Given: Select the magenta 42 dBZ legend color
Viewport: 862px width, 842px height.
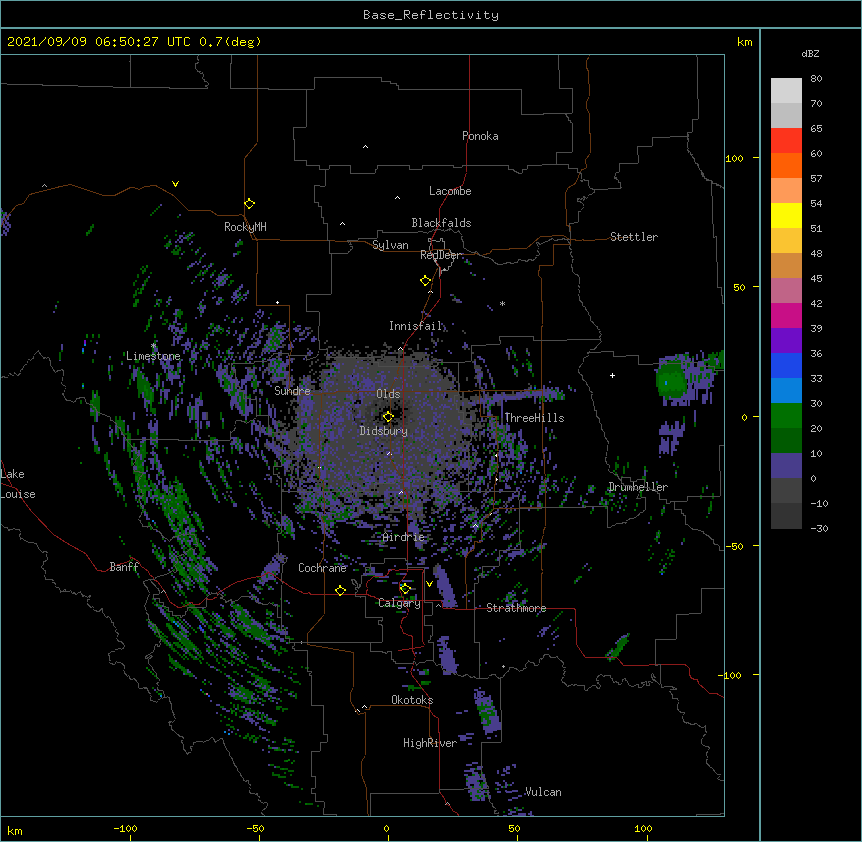Looking at the screenshot, I should pyautogui.click(x=786, y=315).
